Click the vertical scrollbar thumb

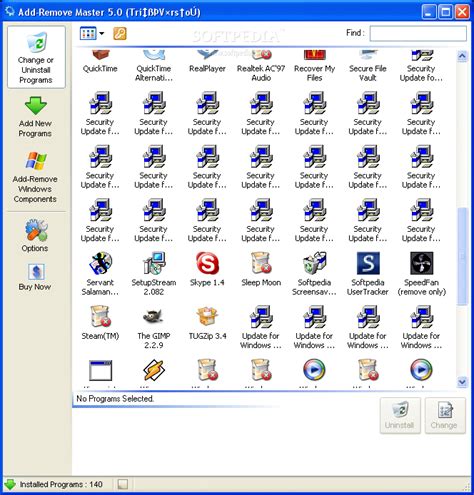coord(462,256)
